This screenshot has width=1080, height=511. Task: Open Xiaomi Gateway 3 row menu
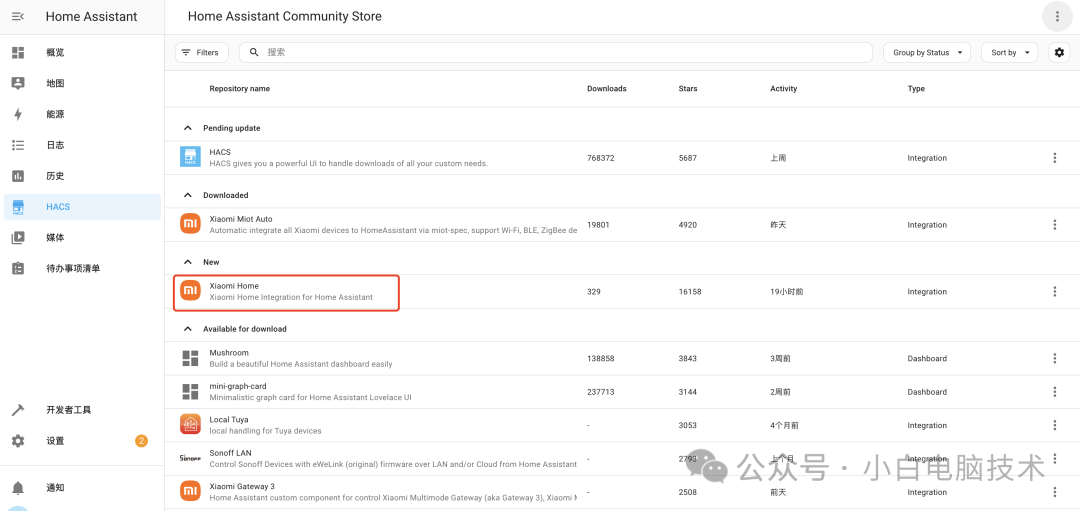[x=1055, y=492]
